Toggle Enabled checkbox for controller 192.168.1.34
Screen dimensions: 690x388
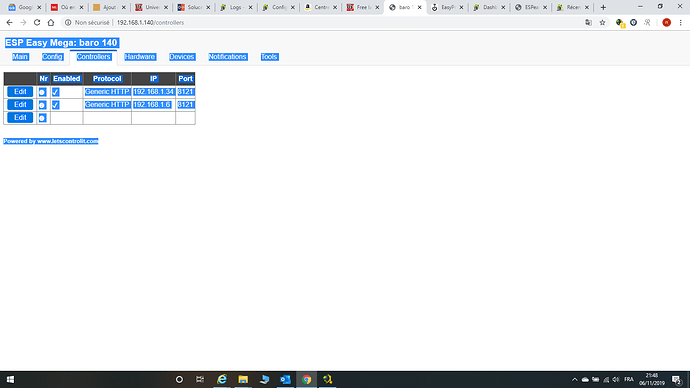click(55, 92)
